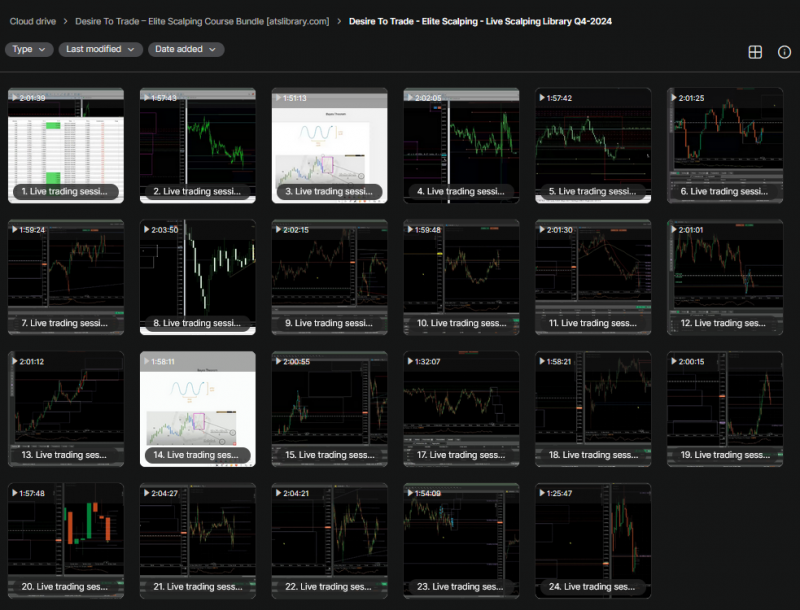Open video 8. Live trading session thumbnail
The height and width of the screenshot is (610, 800).
198,277
